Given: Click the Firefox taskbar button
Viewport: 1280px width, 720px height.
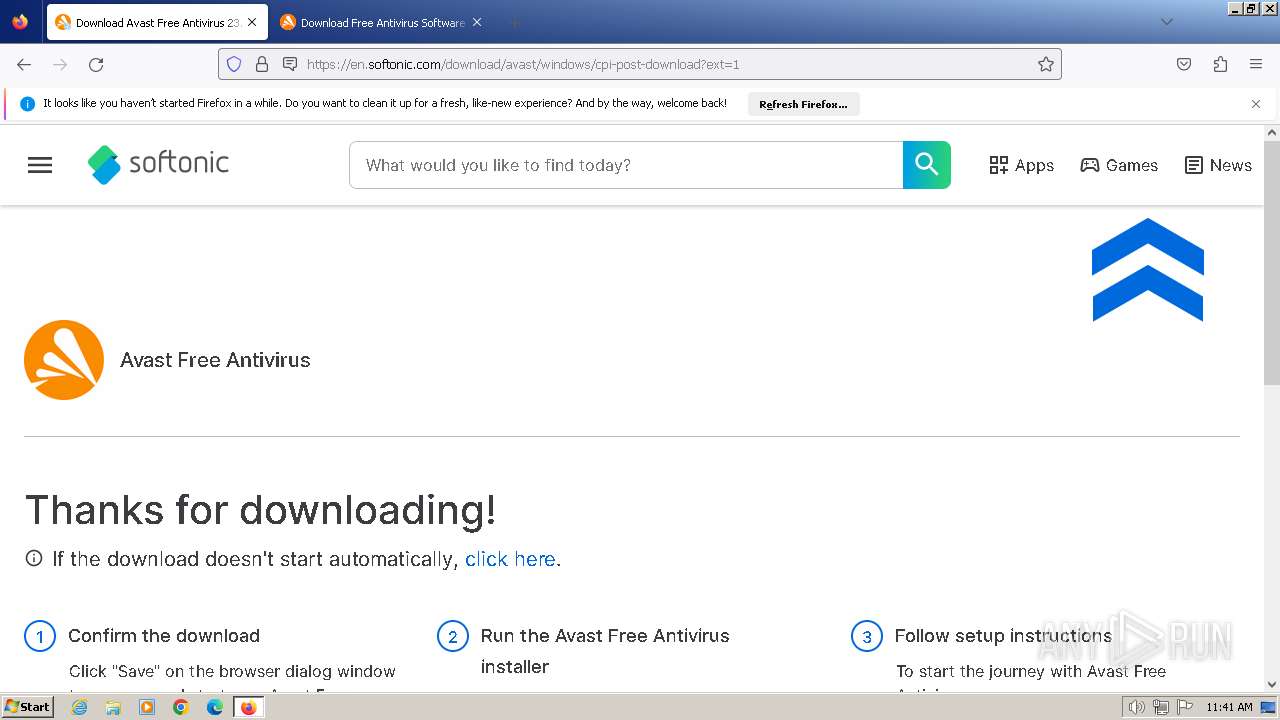Looking at the screenshot, I should click(x=248, y=707).
